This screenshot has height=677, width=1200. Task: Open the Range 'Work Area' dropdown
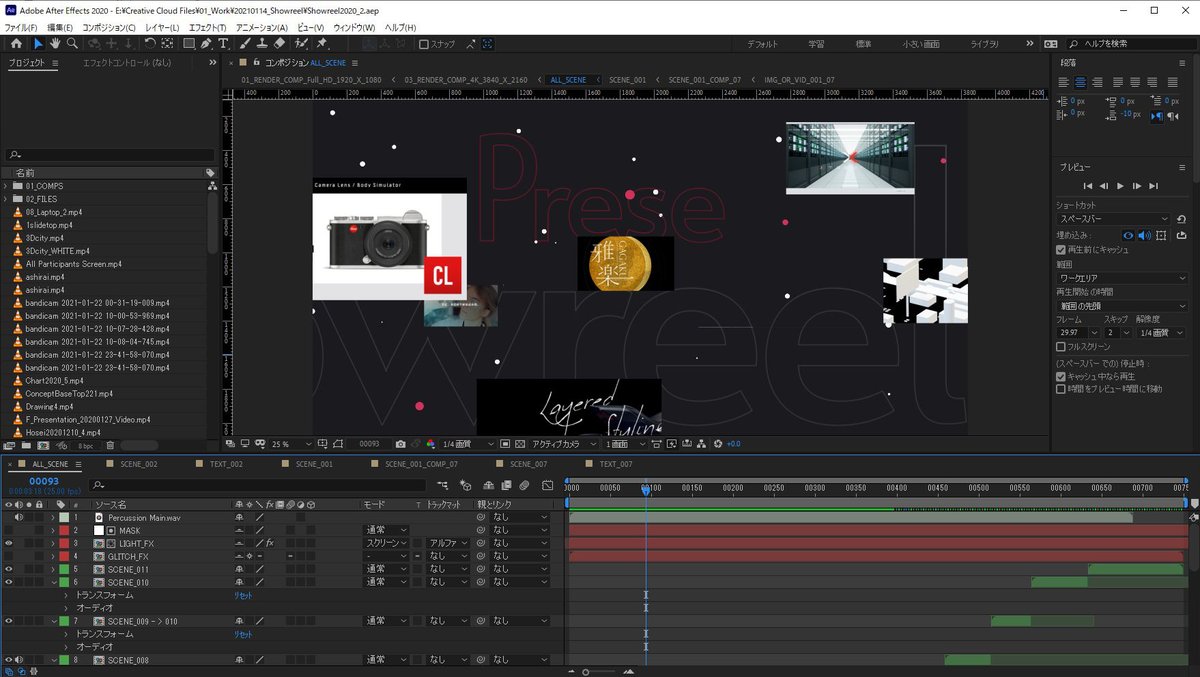1121,278
